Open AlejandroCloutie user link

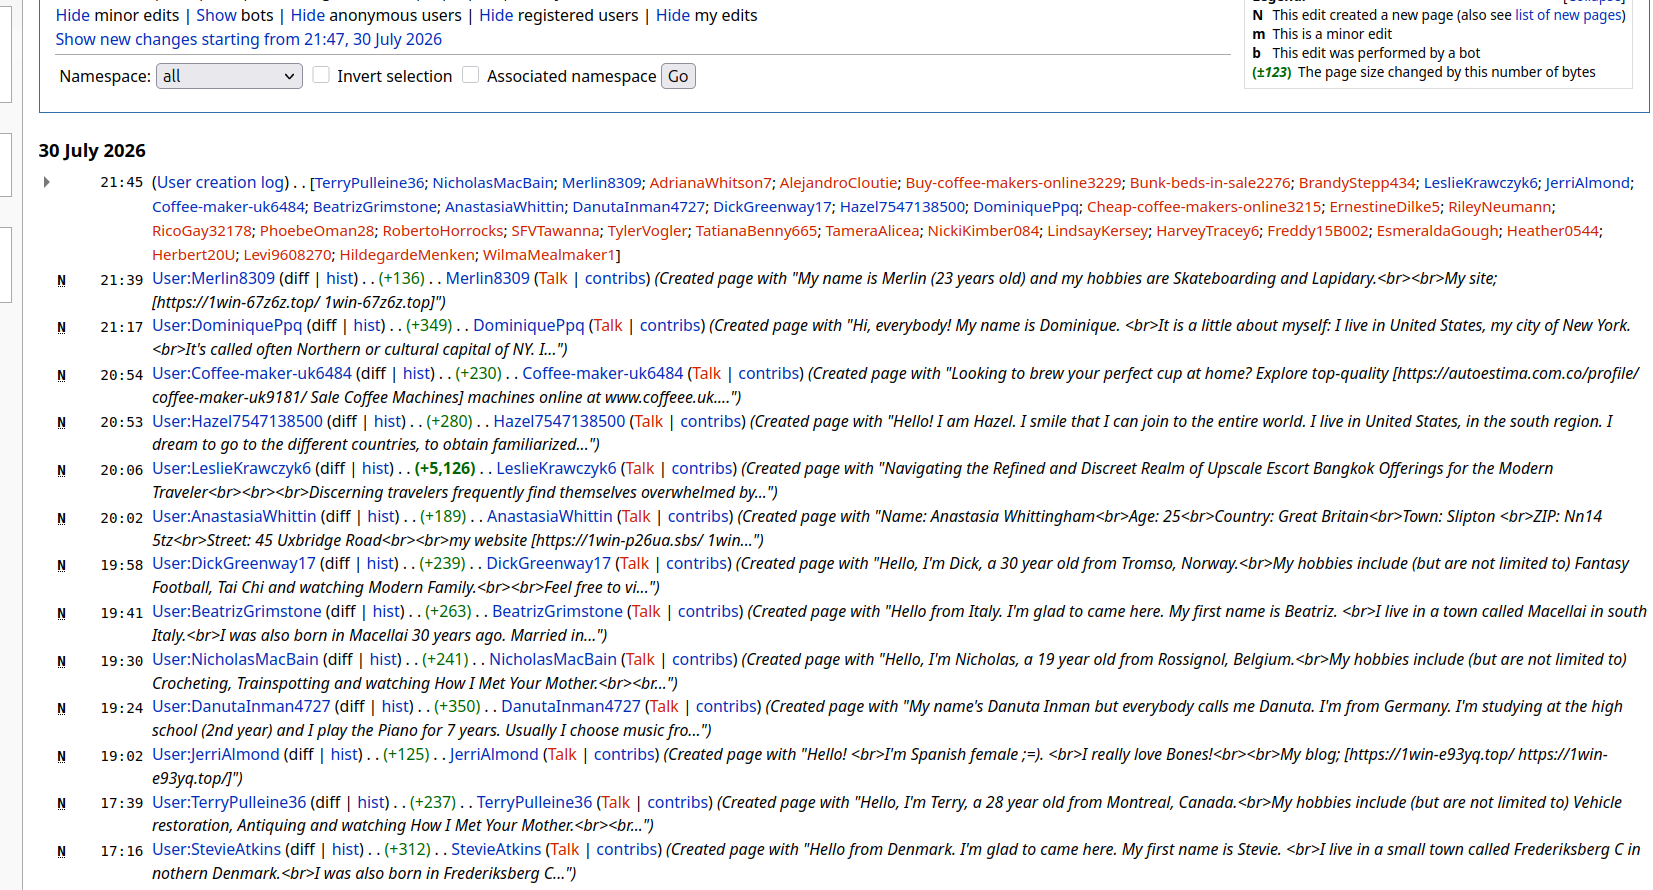click(838, 182)
